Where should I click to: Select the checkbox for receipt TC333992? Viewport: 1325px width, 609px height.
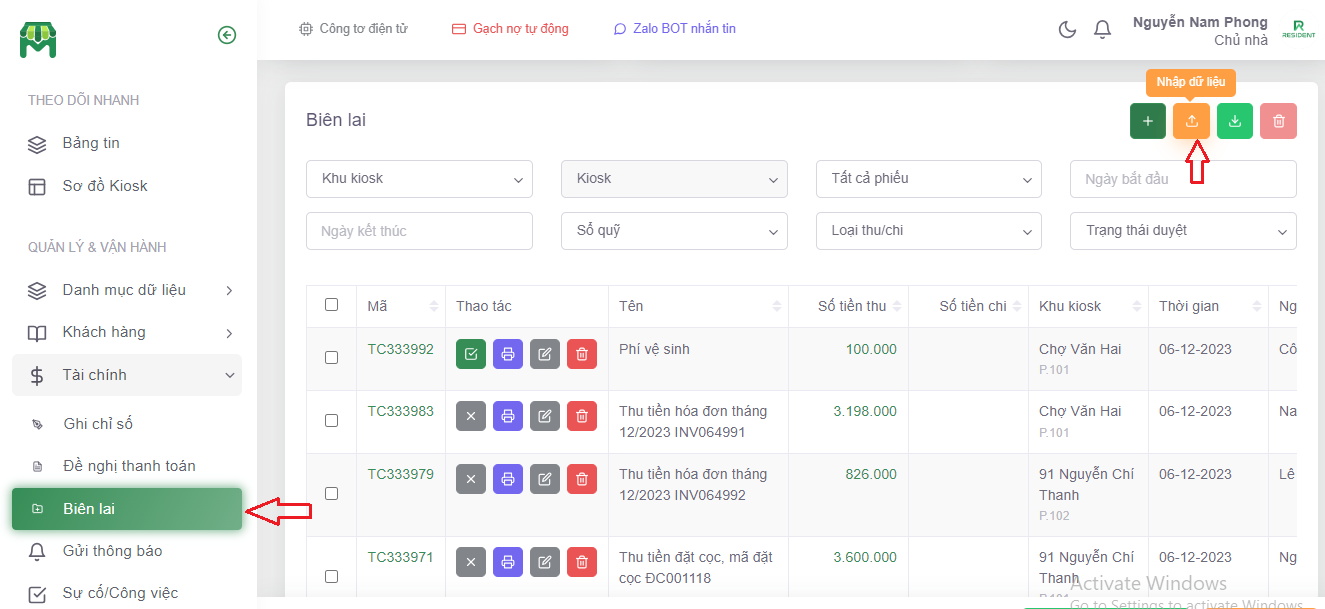pyautogui.click(x=331, y=357)
